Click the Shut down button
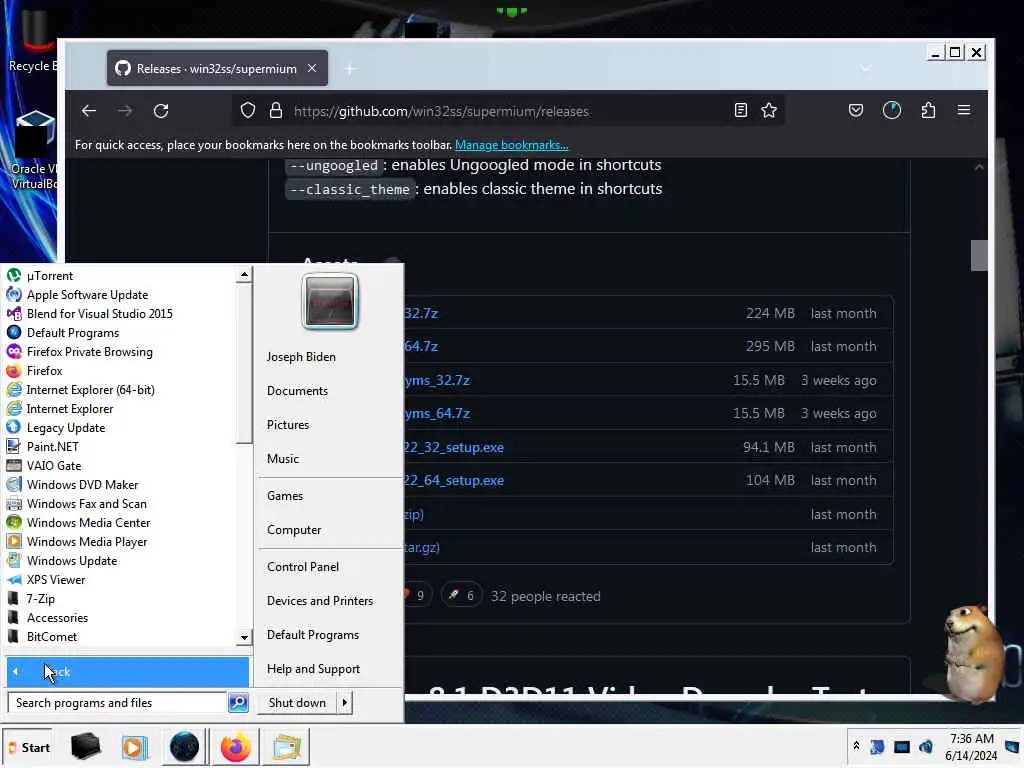The height and width of the screenshot is (768, 1024). (297, 703)
